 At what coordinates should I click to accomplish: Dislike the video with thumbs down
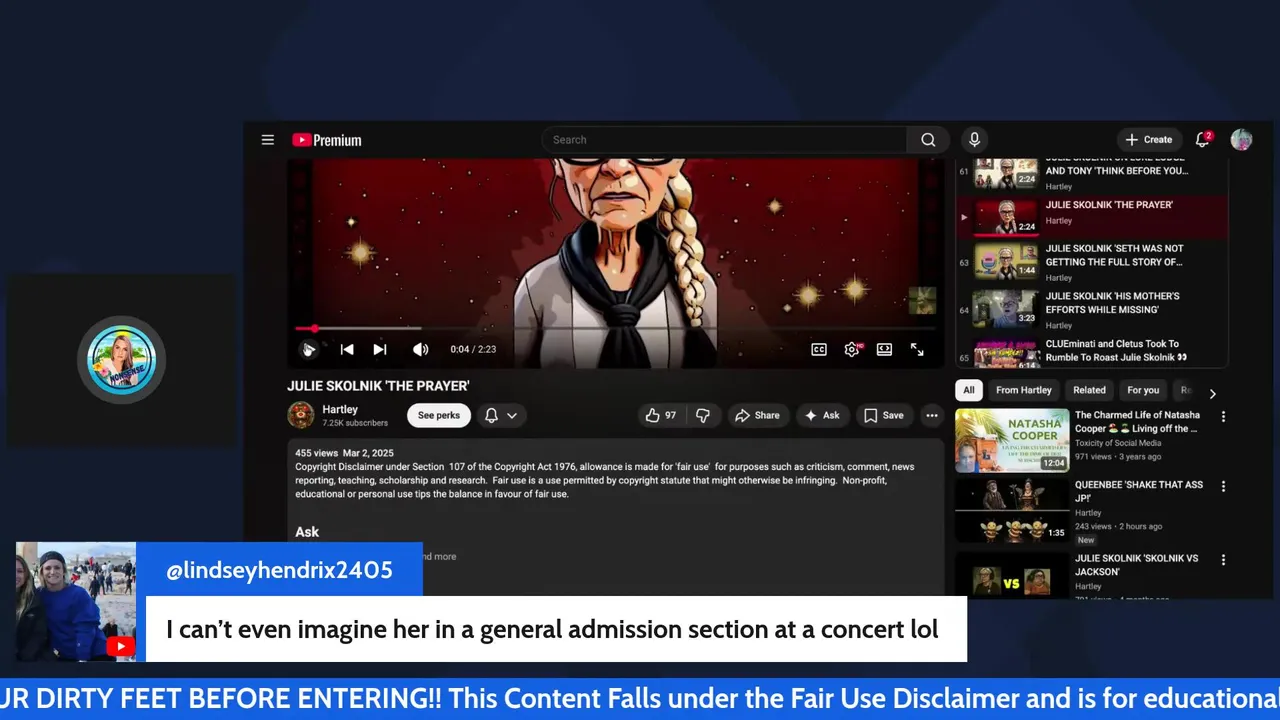703,415
